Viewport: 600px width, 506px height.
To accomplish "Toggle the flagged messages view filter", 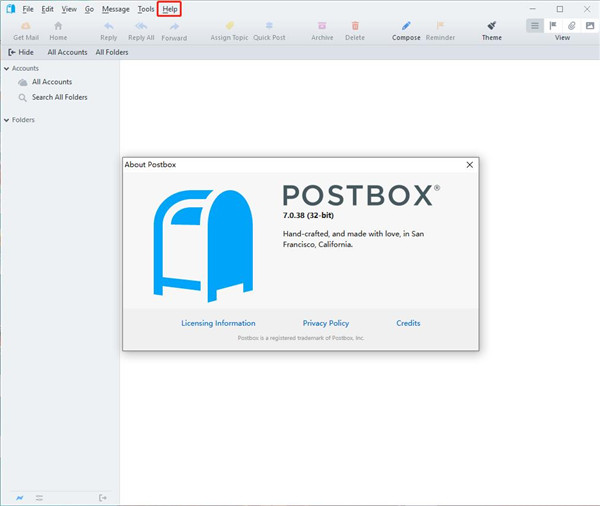I will click(x=553, y=25).
